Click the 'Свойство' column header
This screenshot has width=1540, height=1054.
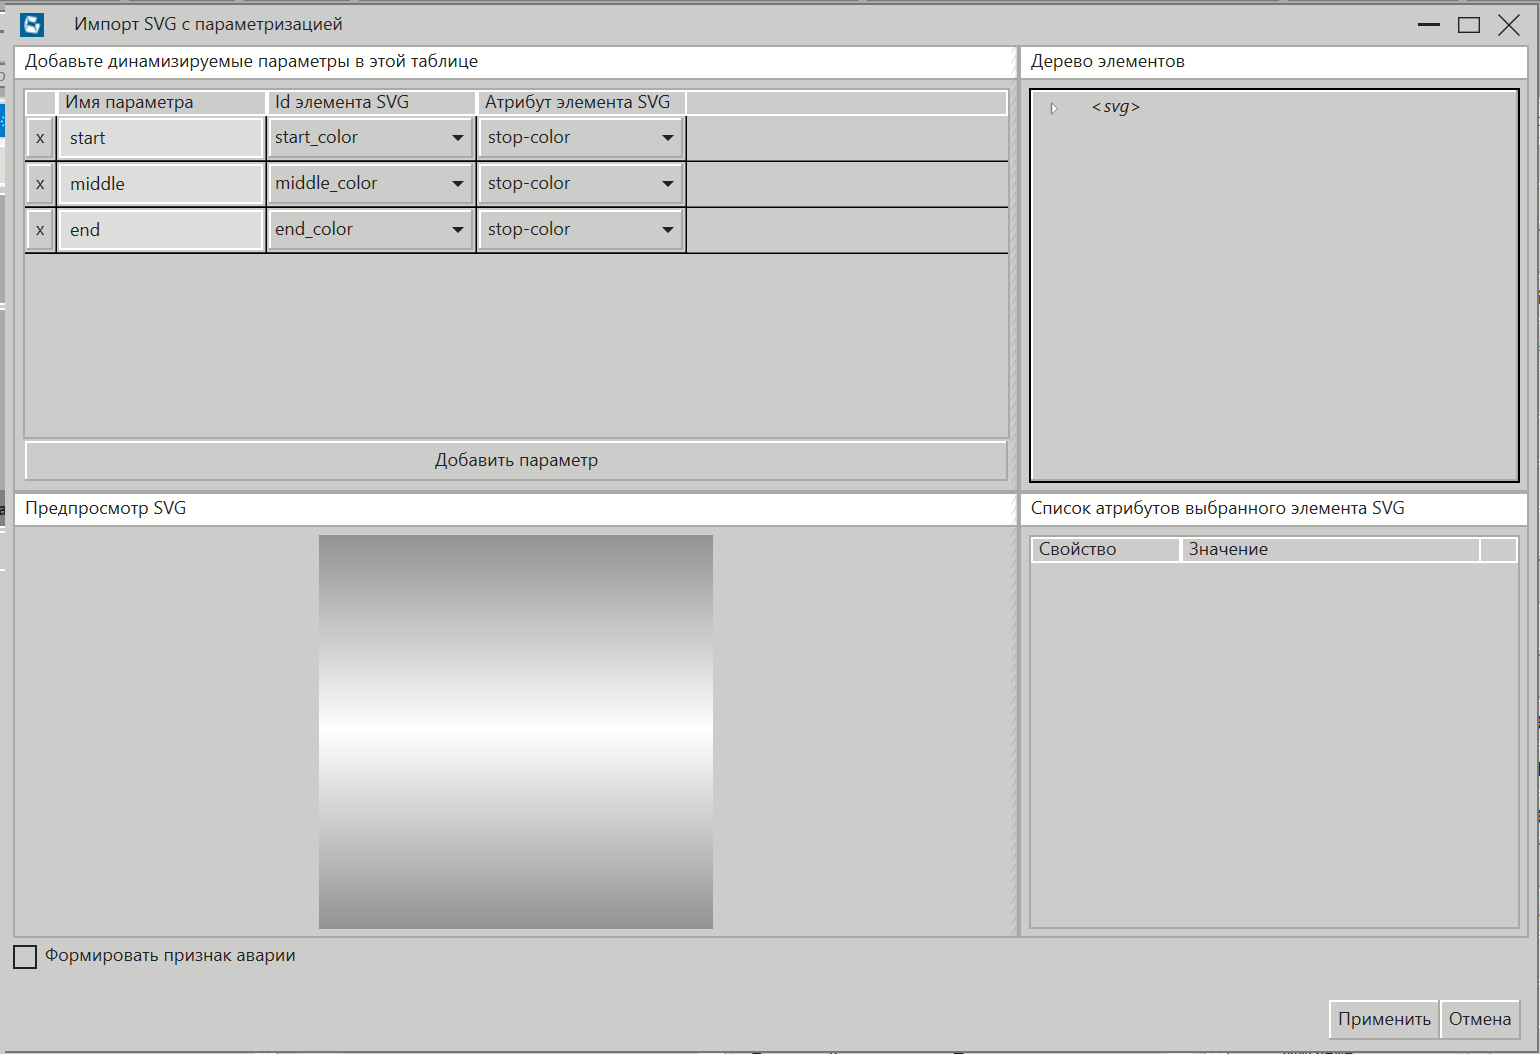pos(1104,549)
